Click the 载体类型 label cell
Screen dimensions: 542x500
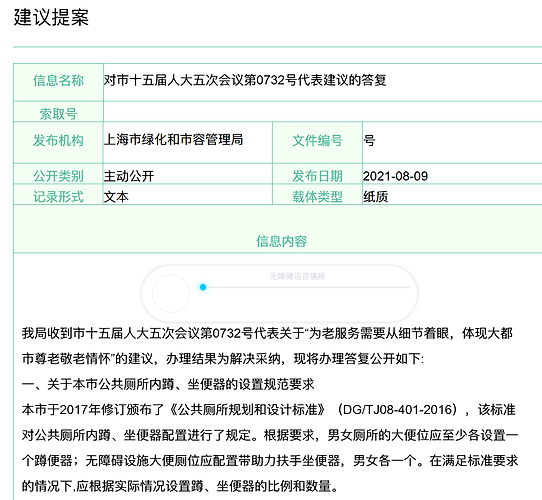tap(317, 195)
